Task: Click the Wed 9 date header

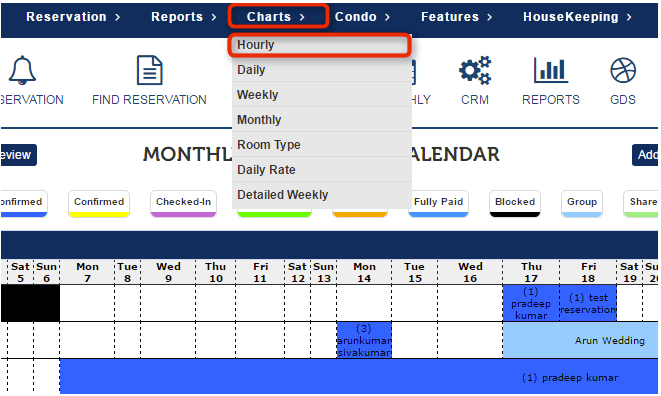Action: (x=168, y=272)
